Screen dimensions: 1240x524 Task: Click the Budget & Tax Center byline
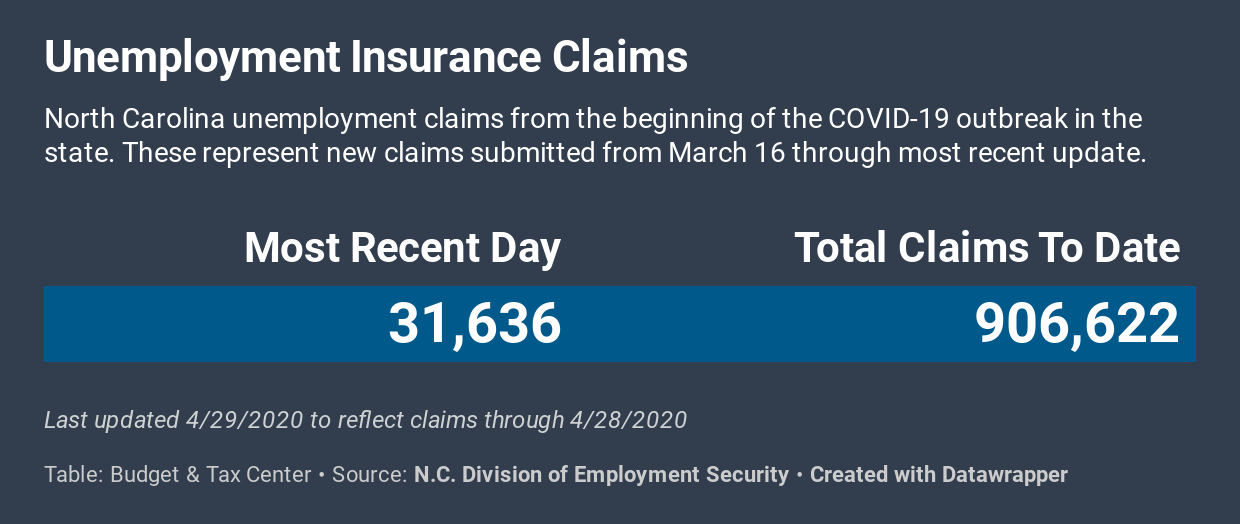coord(211,474)
